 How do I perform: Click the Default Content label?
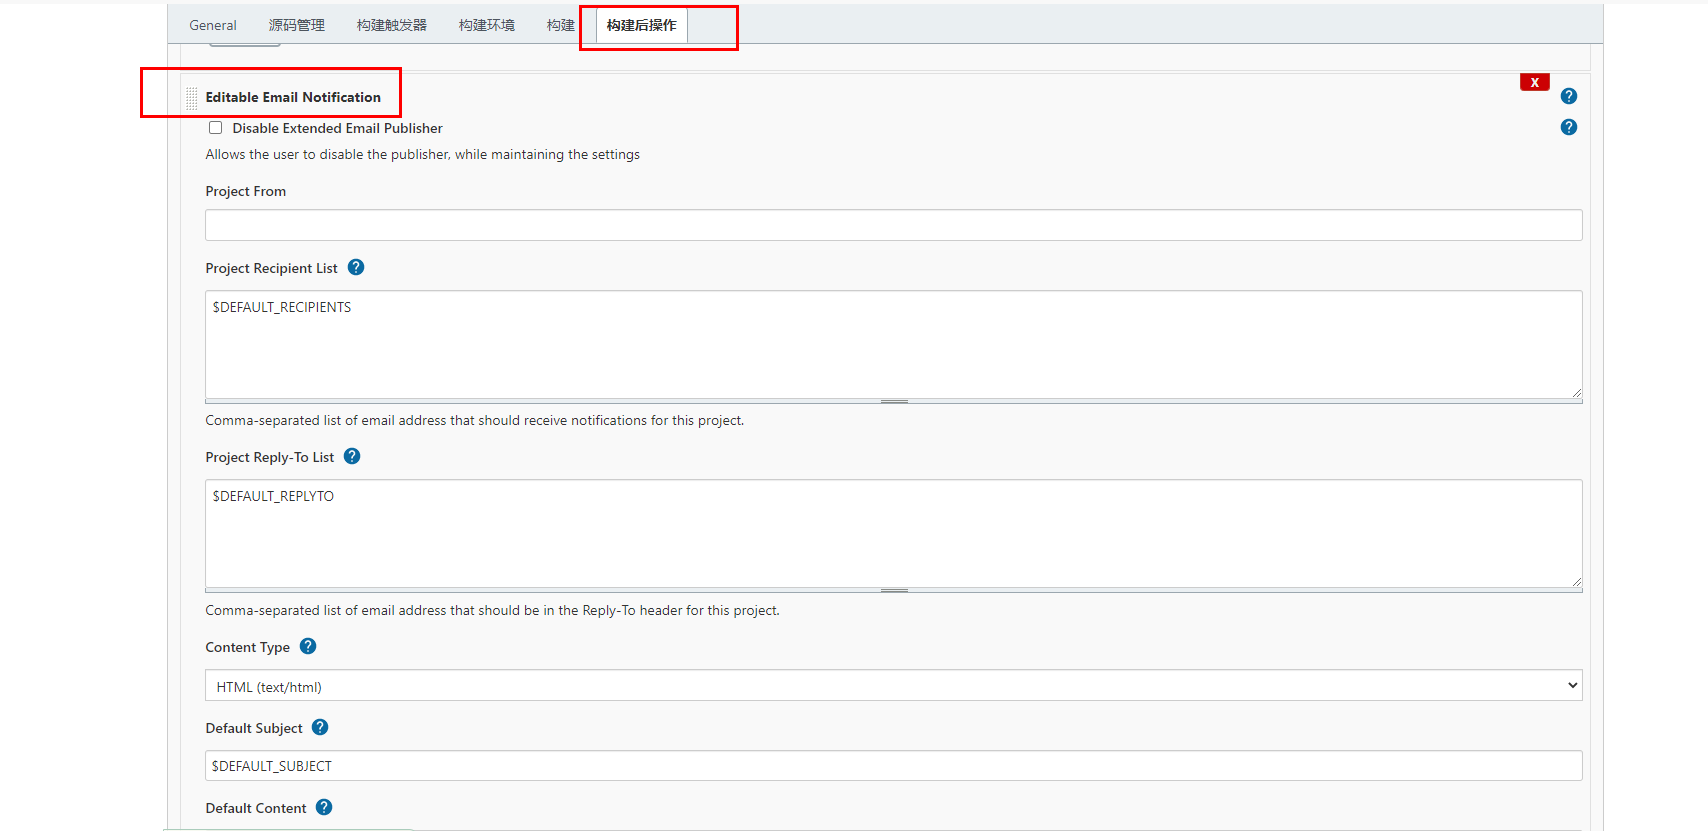256,808
